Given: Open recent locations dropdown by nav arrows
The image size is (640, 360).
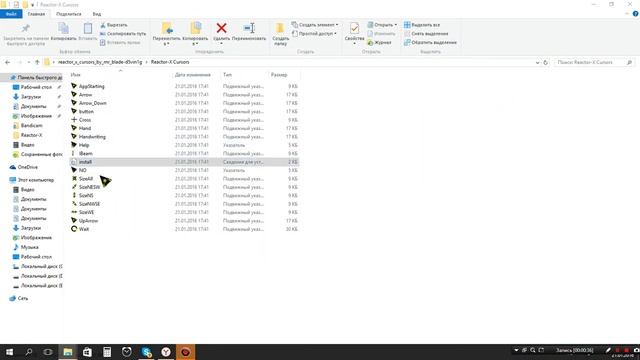Looking at the screenshot, I should 29,62.
